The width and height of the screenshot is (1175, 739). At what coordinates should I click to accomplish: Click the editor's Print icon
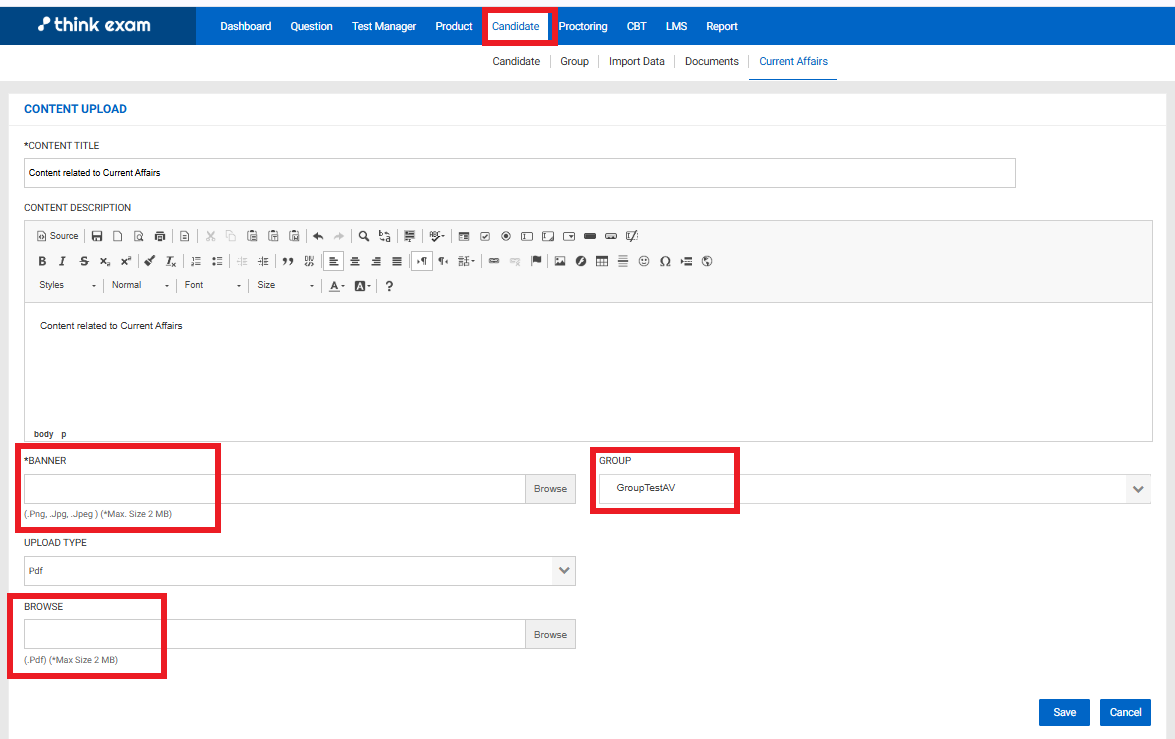tap(160, 236)
